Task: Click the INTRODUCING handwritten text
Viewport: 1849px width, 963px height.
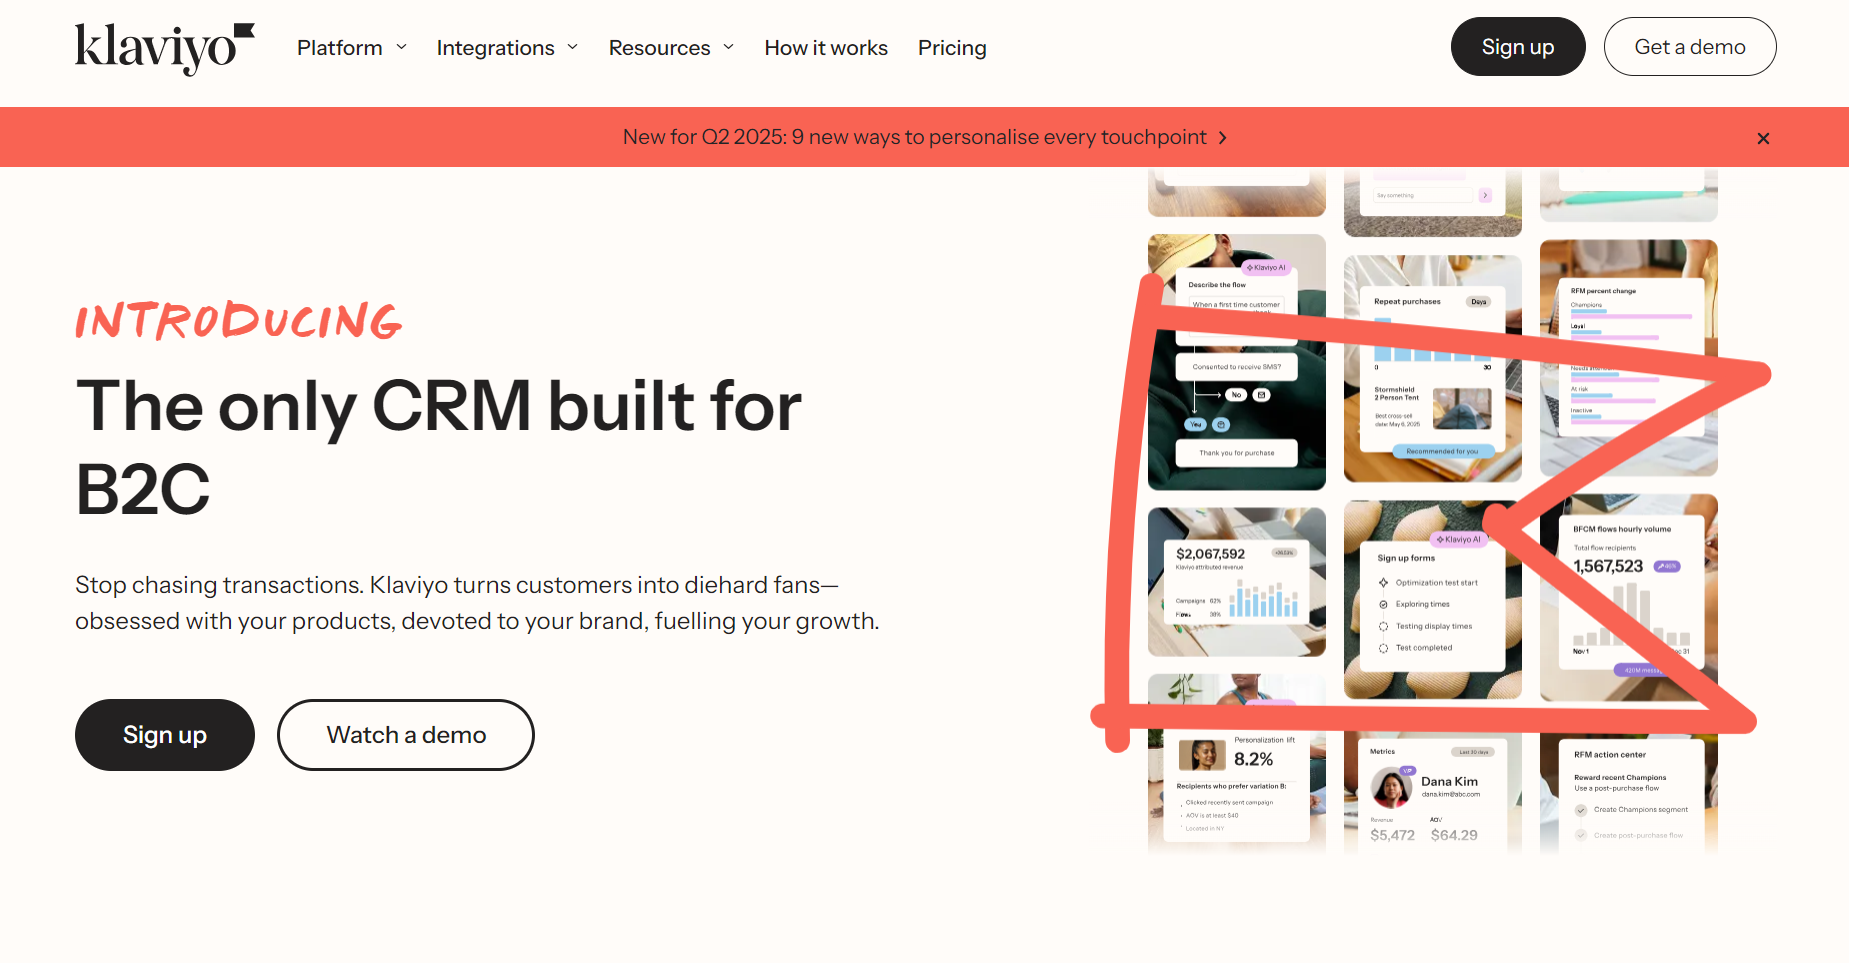Action: (x=238, y=321)
